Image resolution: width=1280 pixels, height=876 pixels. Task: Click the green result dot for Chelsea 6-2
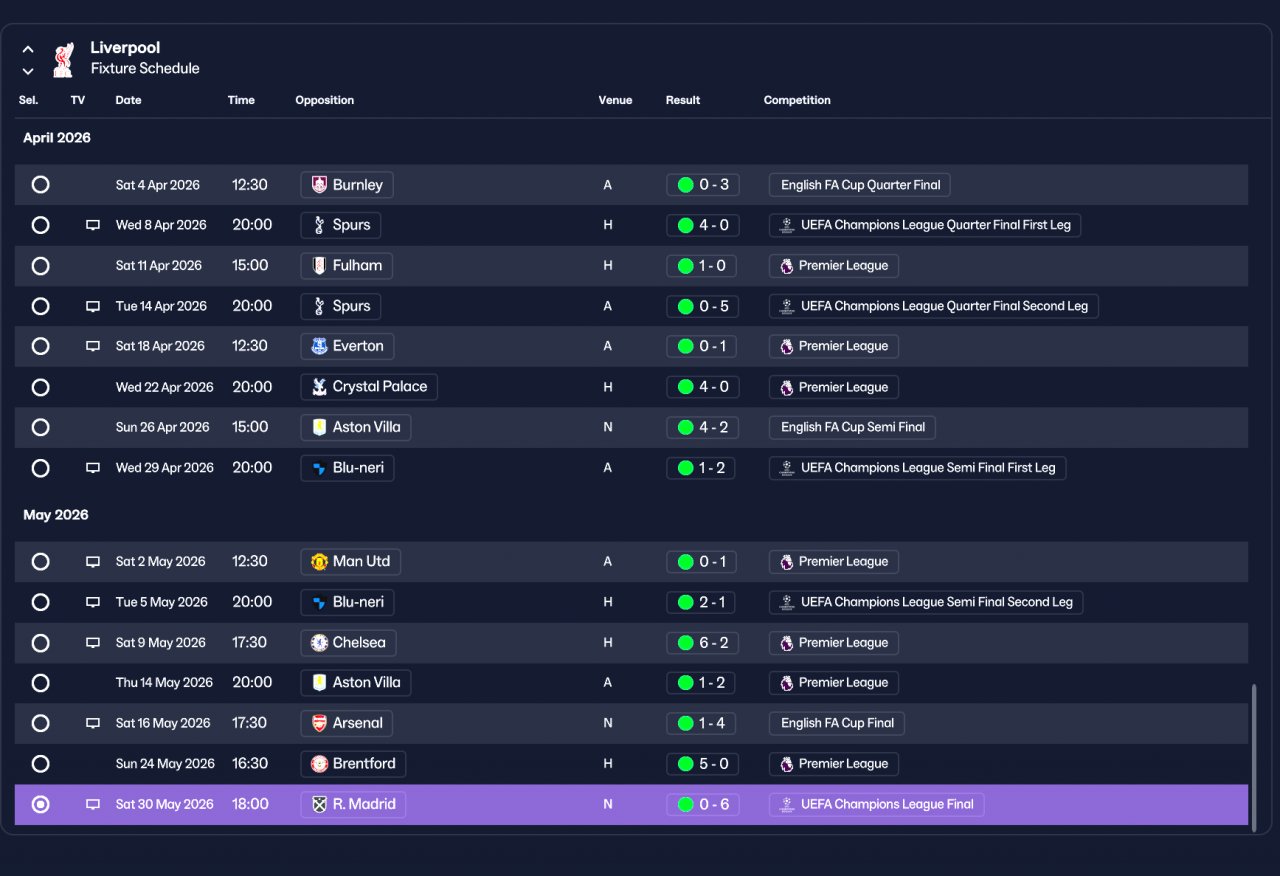[685, 643]
